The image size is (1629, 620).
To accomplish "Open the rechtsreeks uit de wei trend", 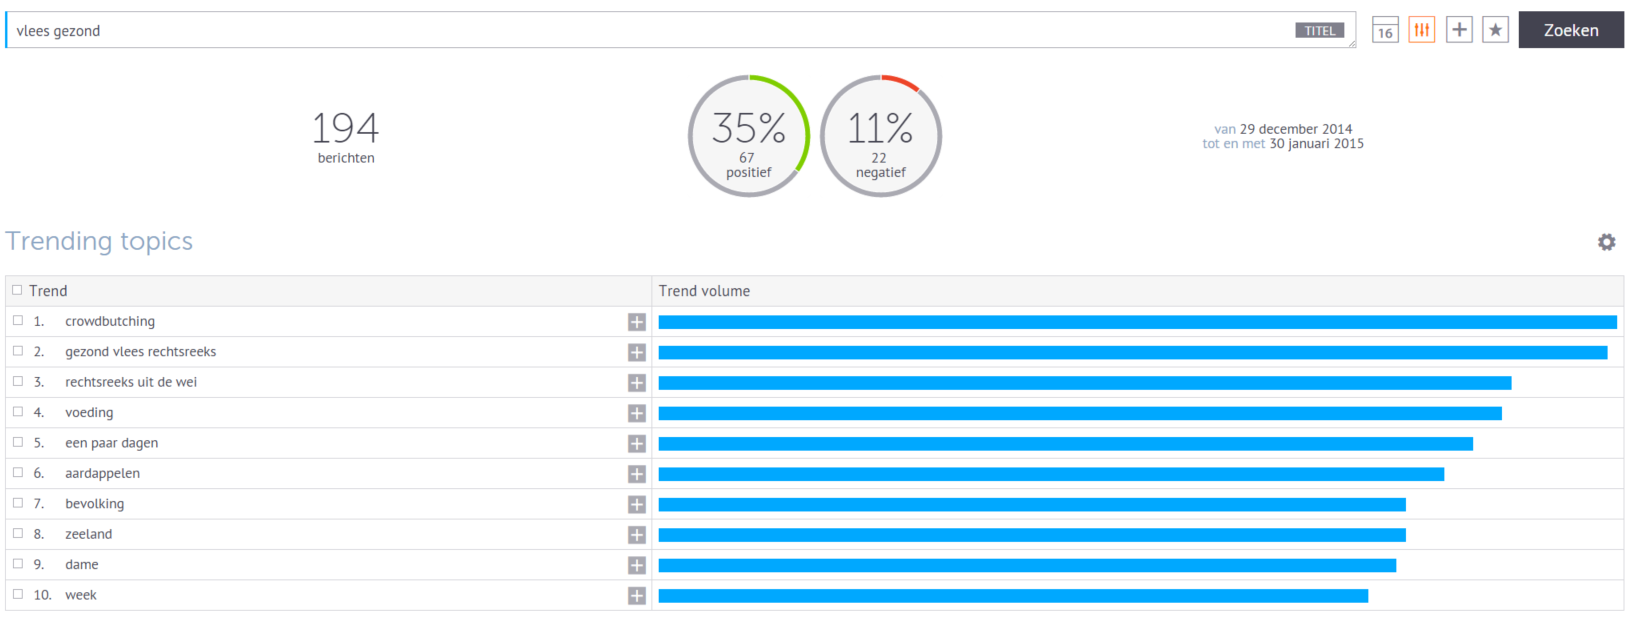I will tap(131, 382).
